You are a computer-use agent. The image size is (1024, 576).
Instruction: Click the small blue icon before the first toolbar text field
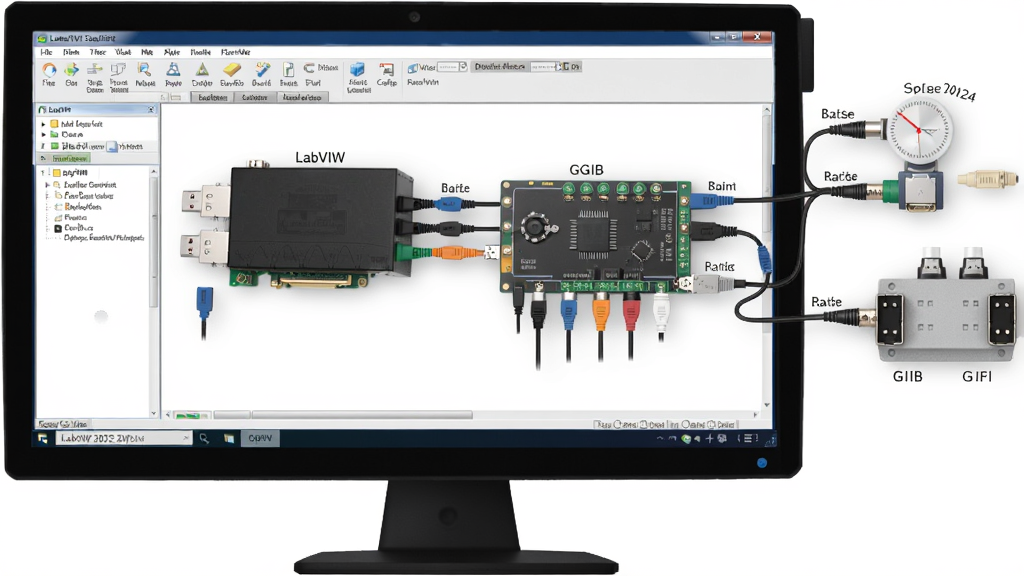pos(413,67)
